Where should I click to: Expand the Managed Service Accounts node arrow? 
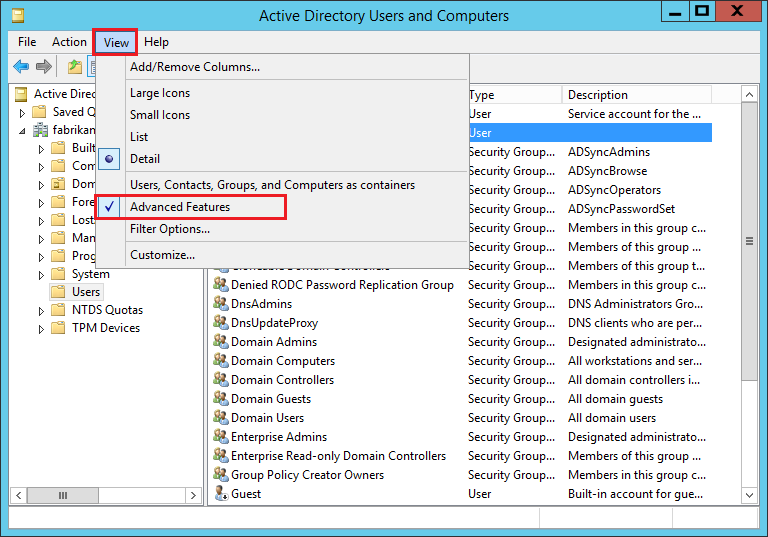tap(41, 239)
